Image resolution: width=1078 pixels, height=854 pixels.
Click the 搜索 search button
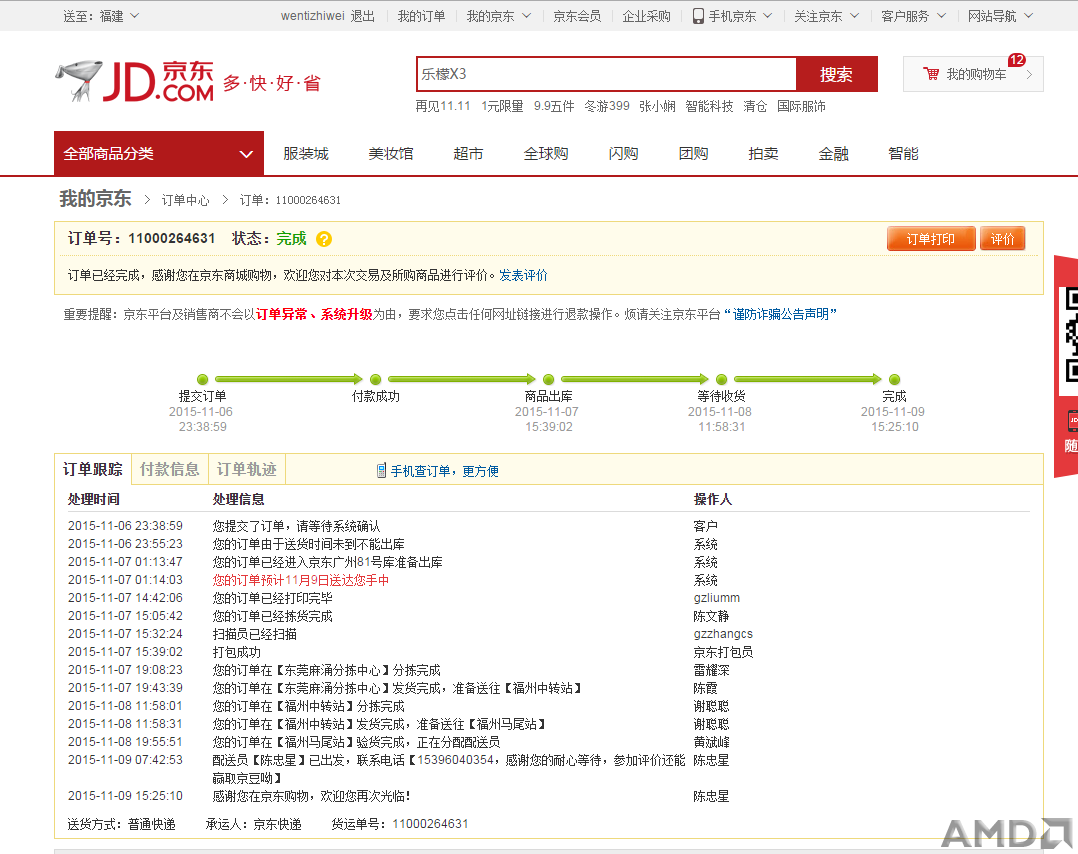[836, 74]
